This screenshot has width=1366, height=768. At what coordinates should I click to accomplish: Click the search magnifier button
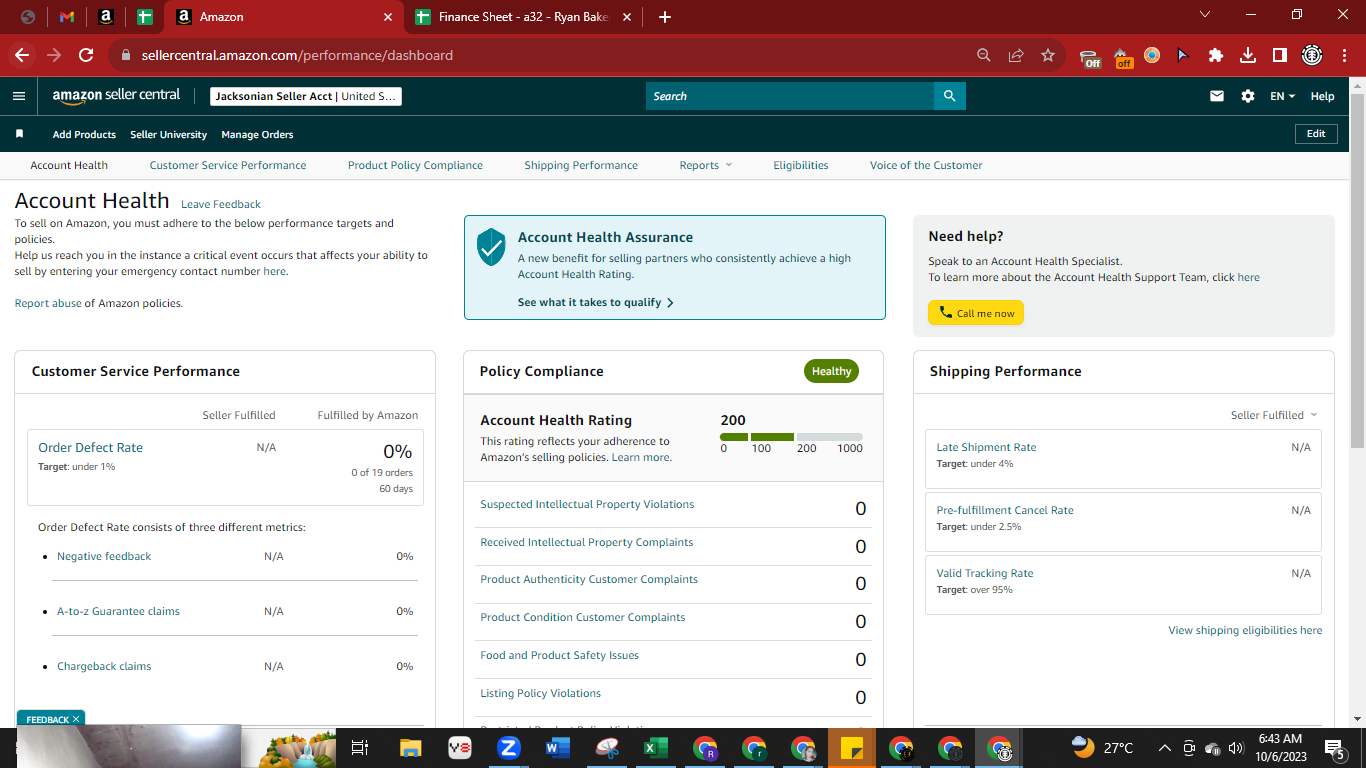click(949, 96)
